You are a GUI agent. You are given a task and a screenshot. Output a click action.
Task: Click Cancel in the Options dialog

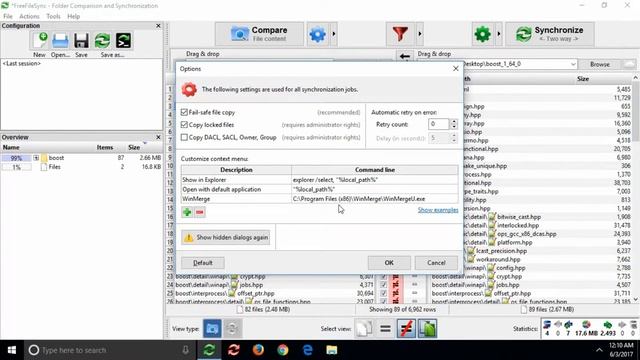click(436, 263)
